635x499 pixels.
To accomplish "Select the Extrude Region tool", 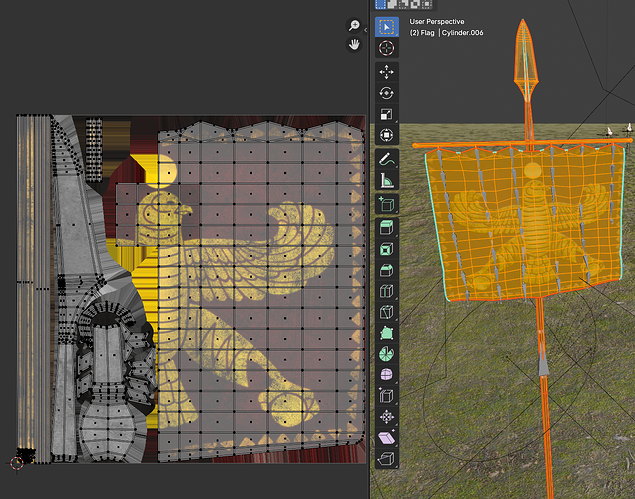I will (x=387, y=228).
